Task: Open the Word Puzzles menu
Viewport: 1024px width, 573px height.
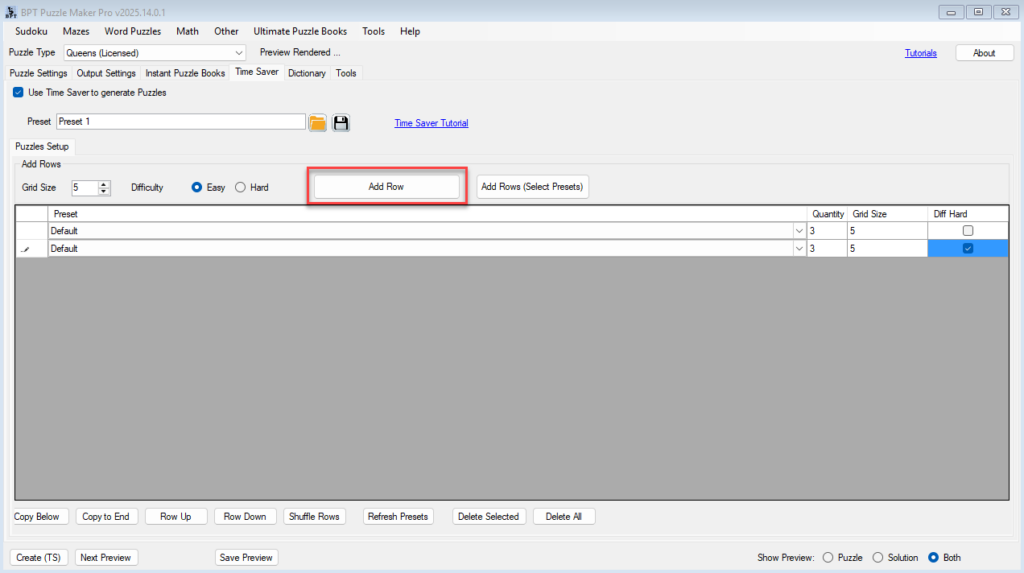Action: 132,31
